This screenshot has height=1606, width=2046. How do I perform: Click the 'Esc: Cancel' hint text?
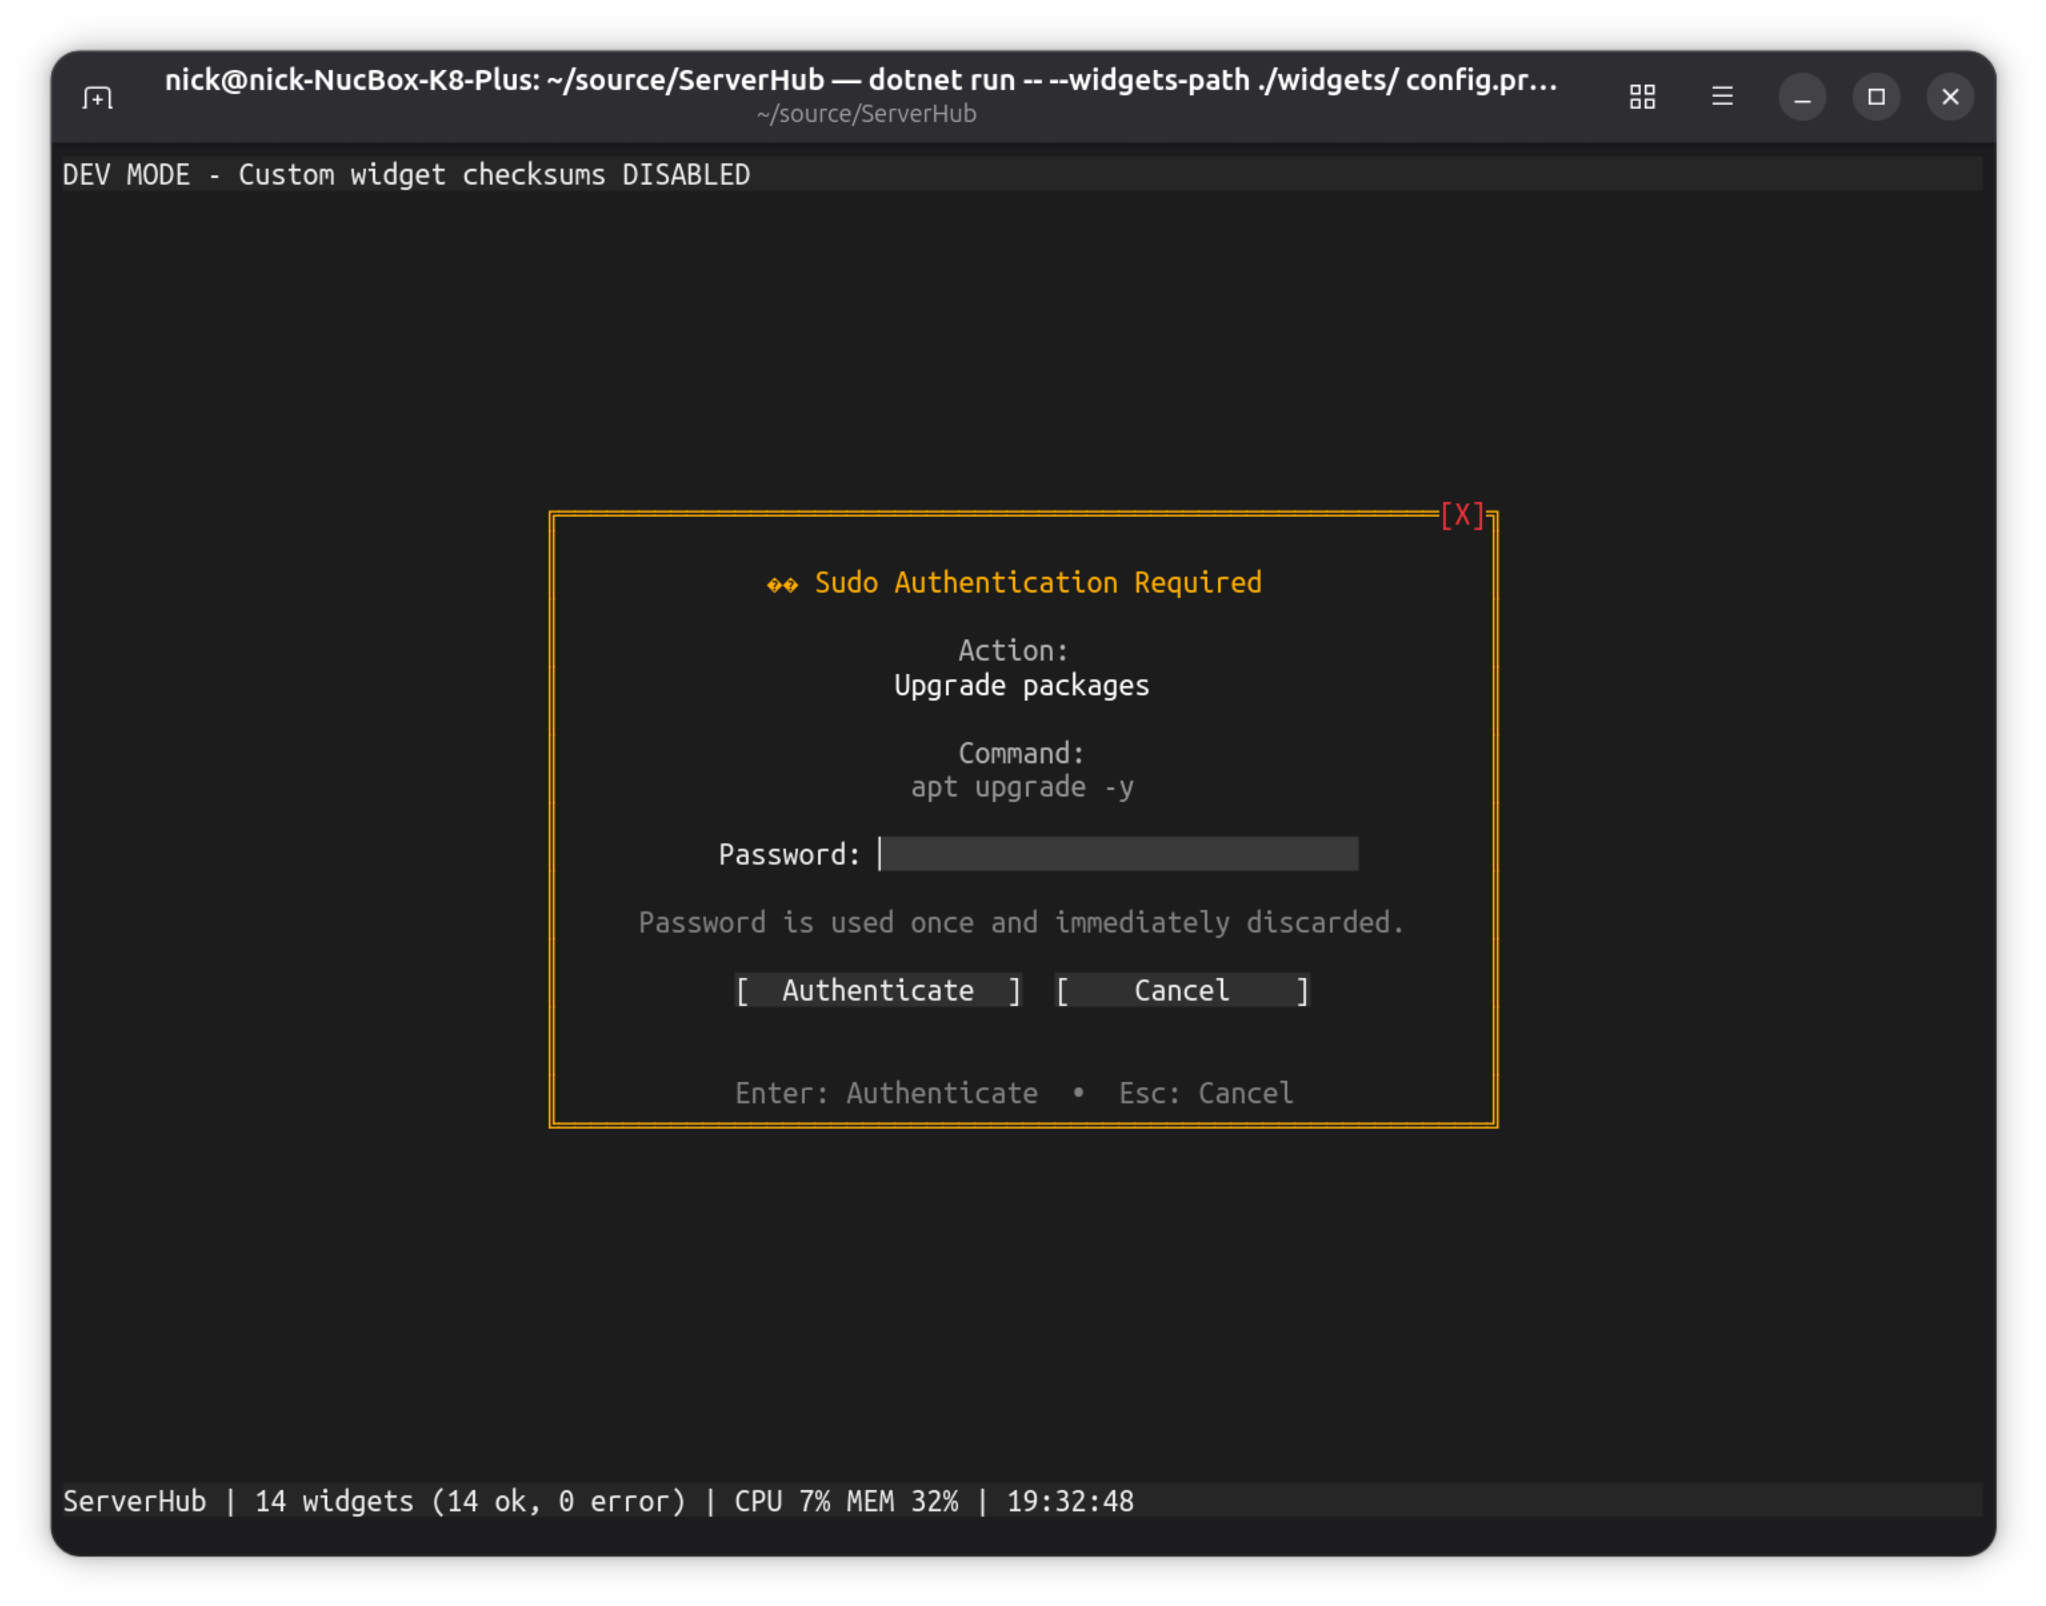pos(1205,1093)
